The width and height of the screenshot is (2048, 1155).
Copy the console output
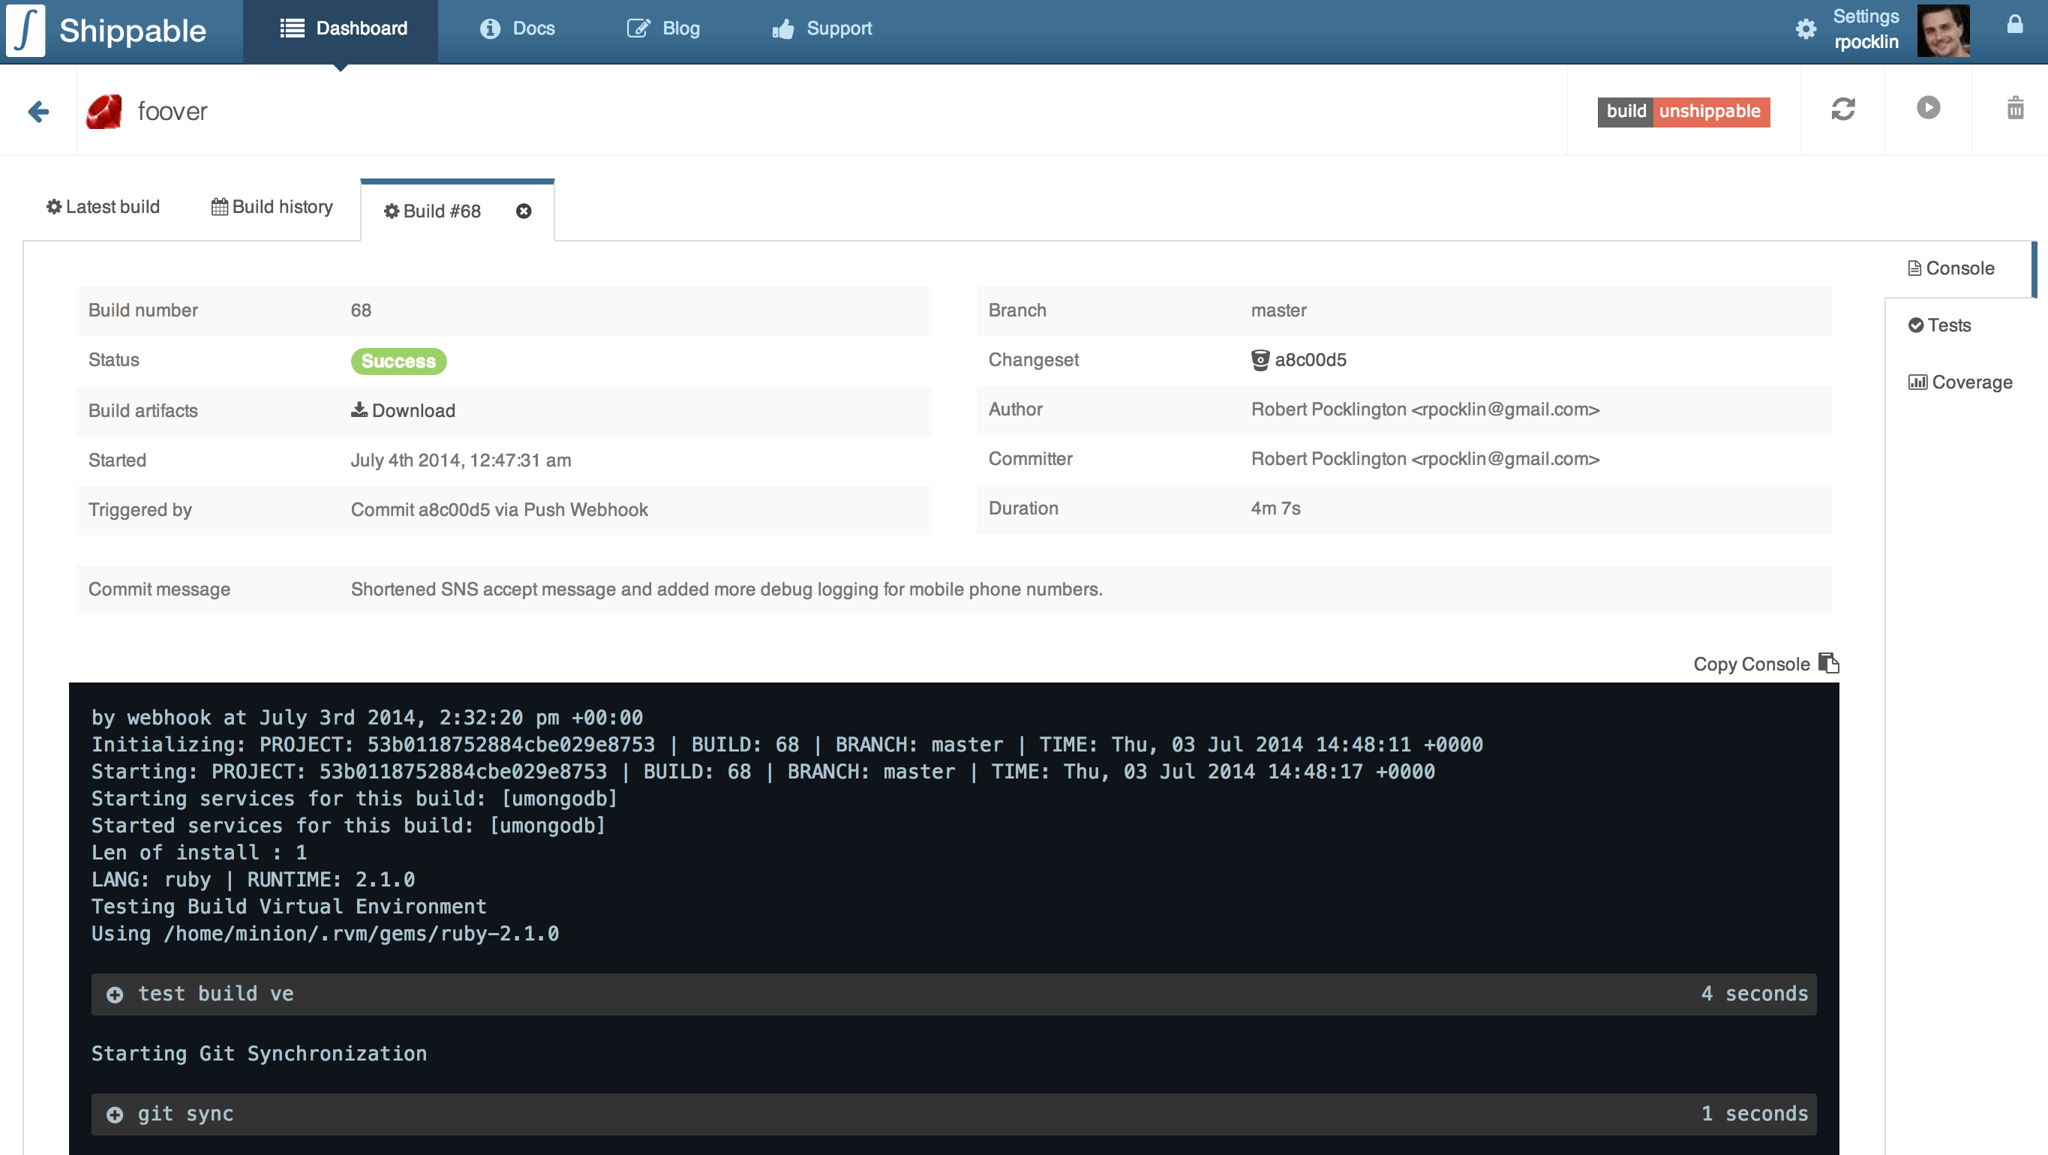[x=1766, y=664]
